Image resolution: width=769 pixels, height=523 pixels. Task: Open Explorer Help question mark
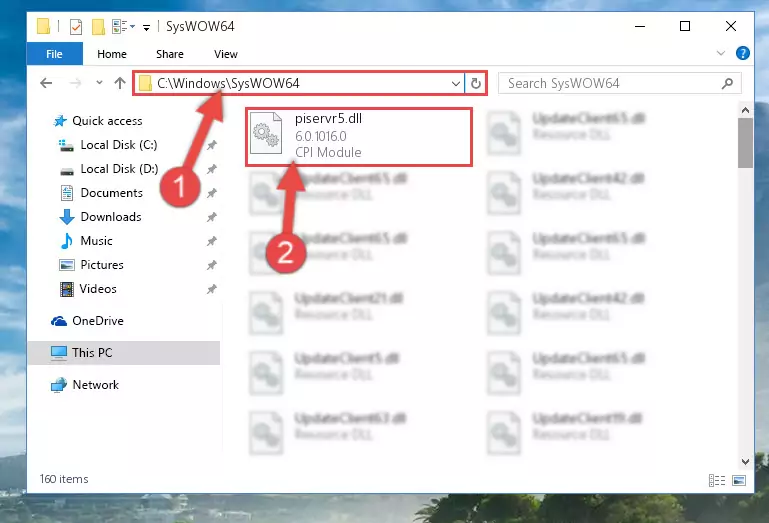click(x=743, y=53)
